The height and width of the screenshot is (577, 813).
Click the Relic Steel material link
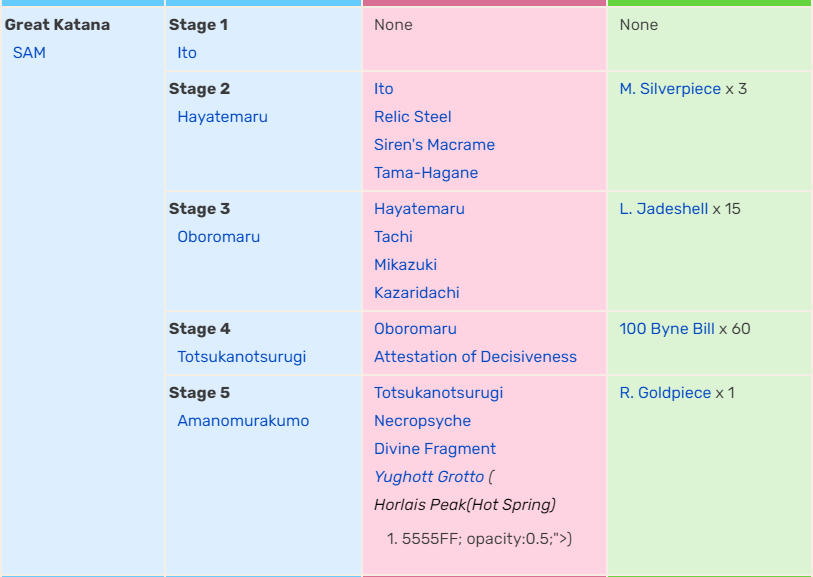[x=412, y=117]
